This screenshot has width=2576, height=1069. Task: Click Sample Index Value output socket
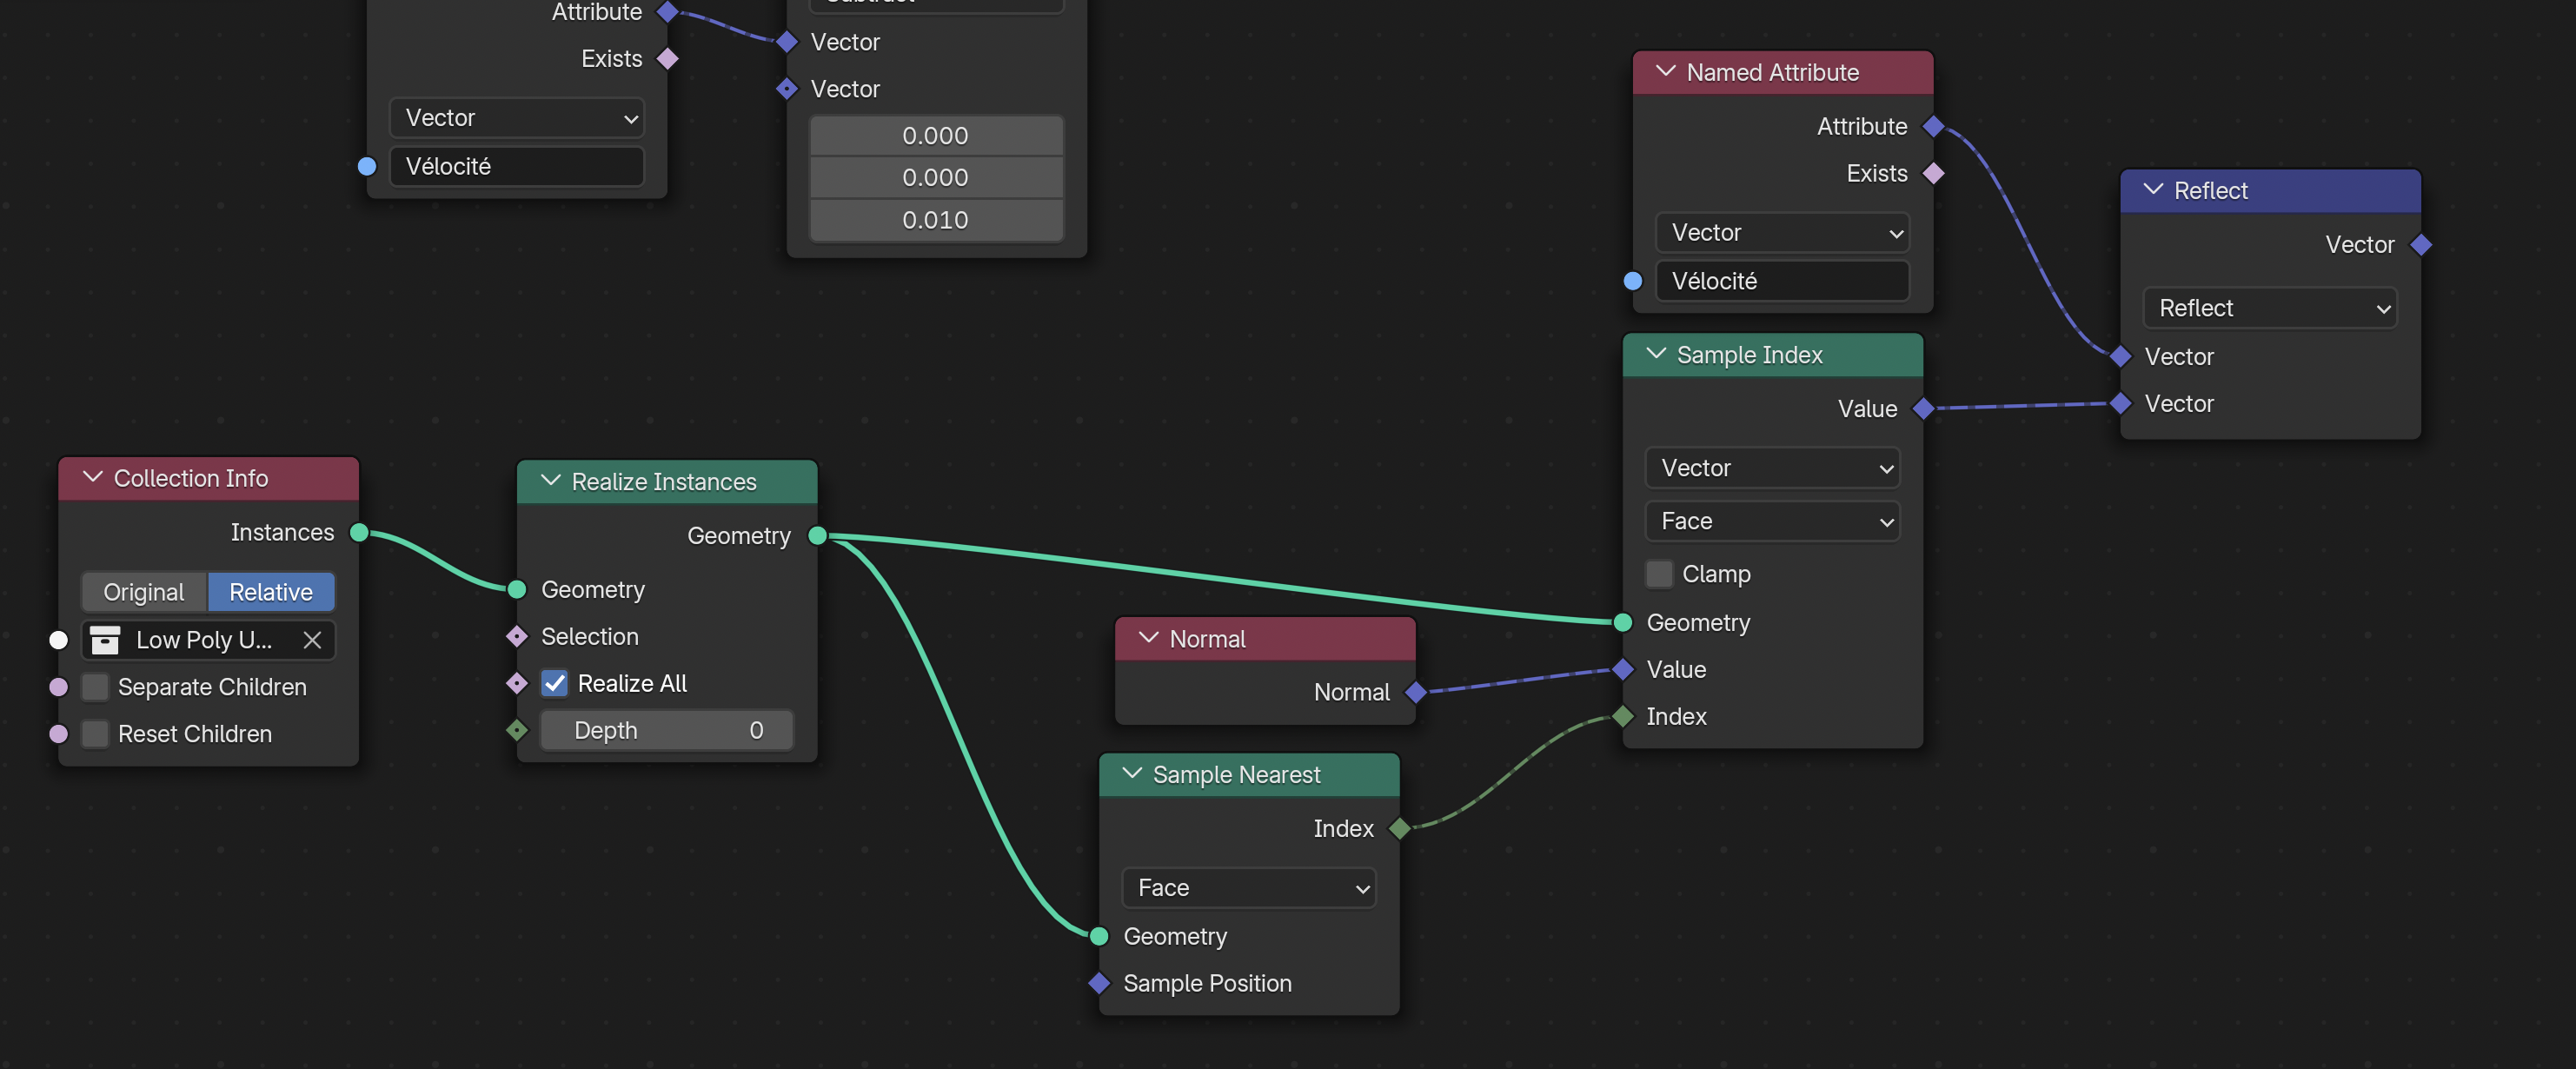(1923, 408)
